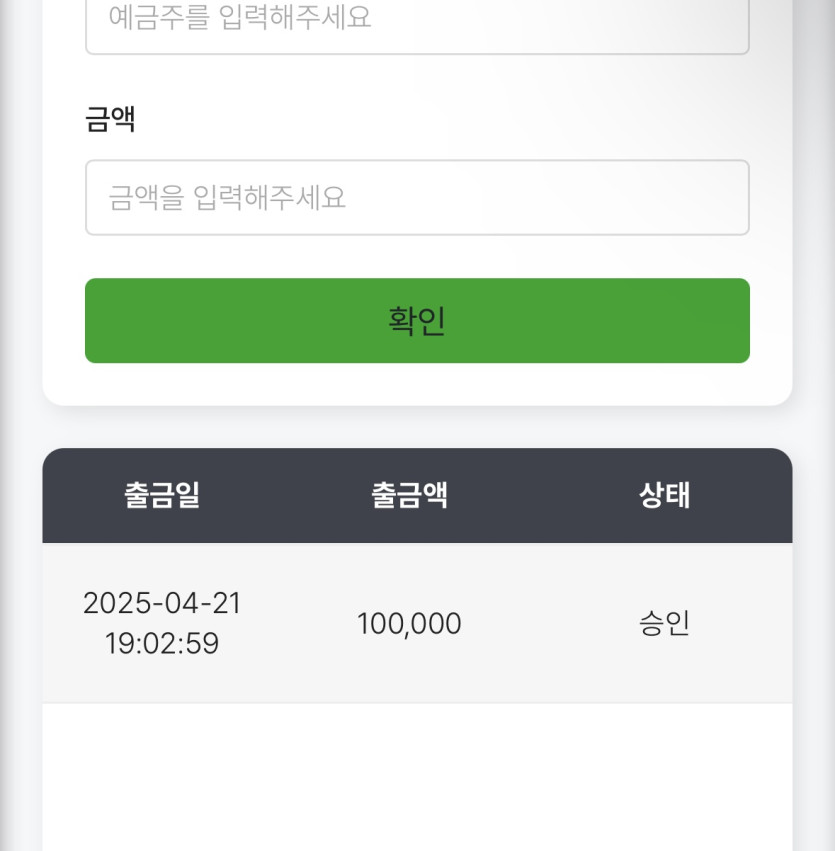Click the 금액 field label
The height and width of the screenshot is (851, 835).
coord(110,119)
